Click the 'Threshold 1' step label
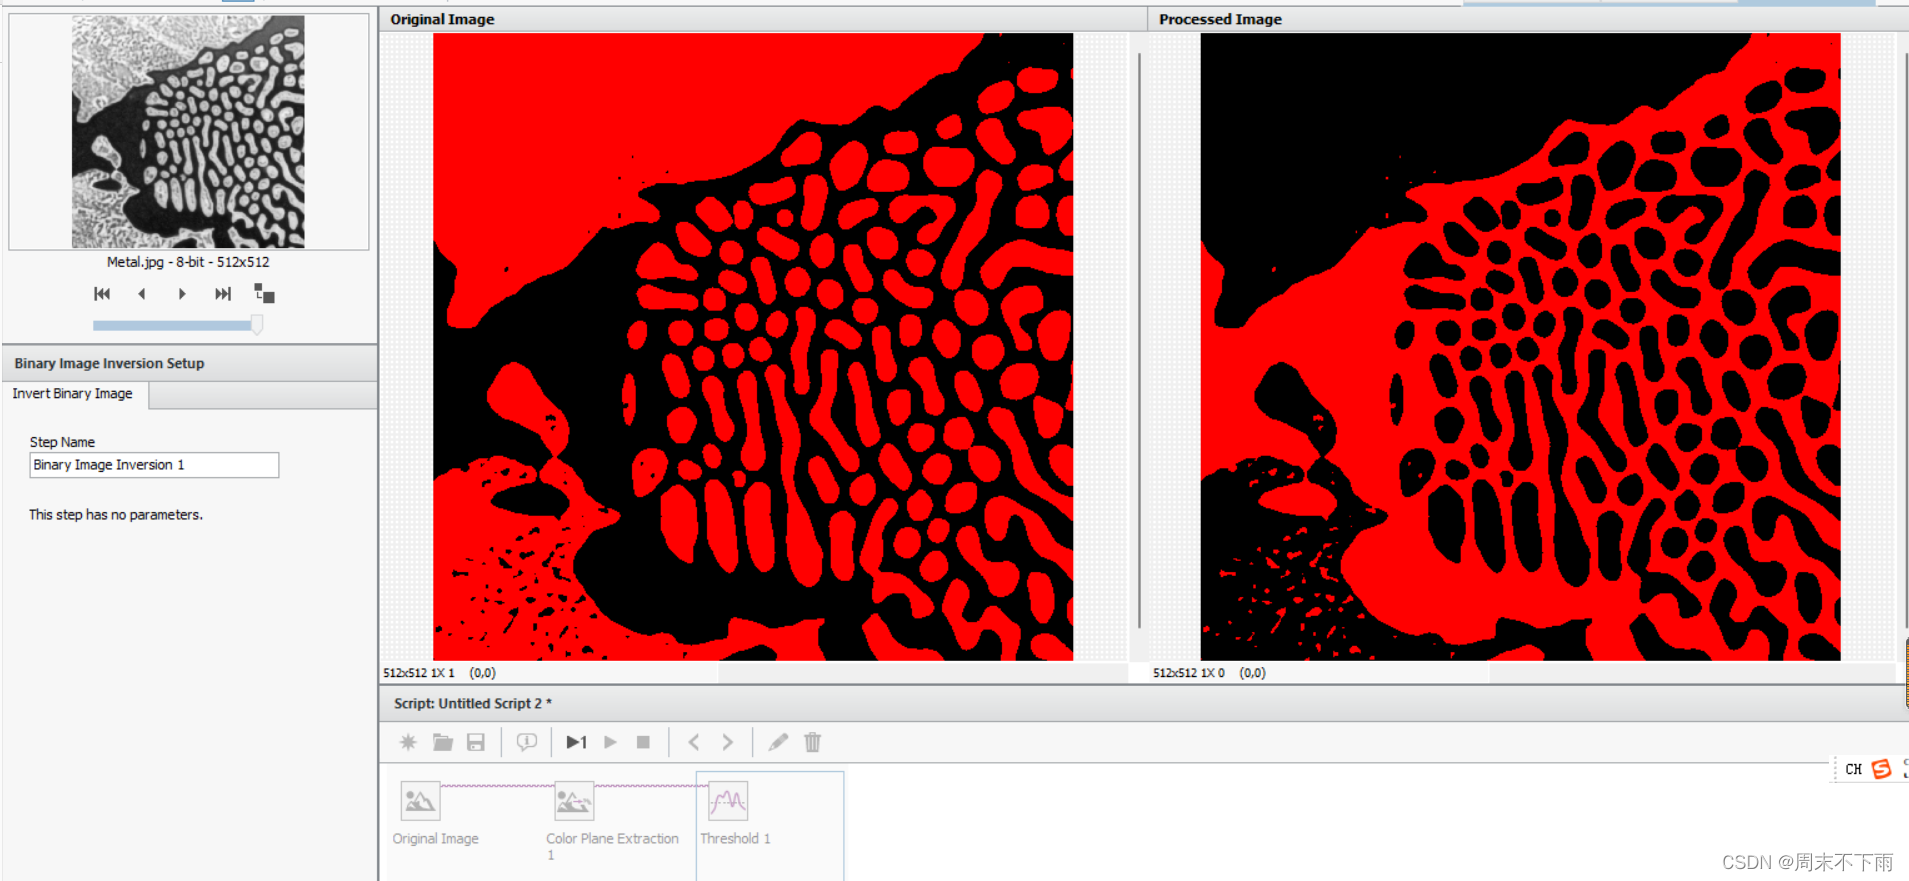Screen dimensions: 1909x881 pos(735,839)
